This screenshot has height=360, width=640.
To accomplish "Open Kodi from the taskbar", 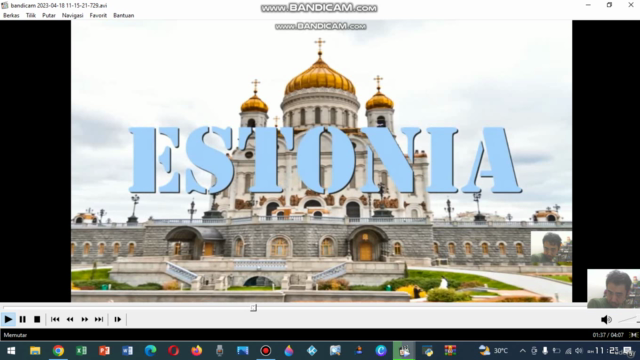I will 312,351.
